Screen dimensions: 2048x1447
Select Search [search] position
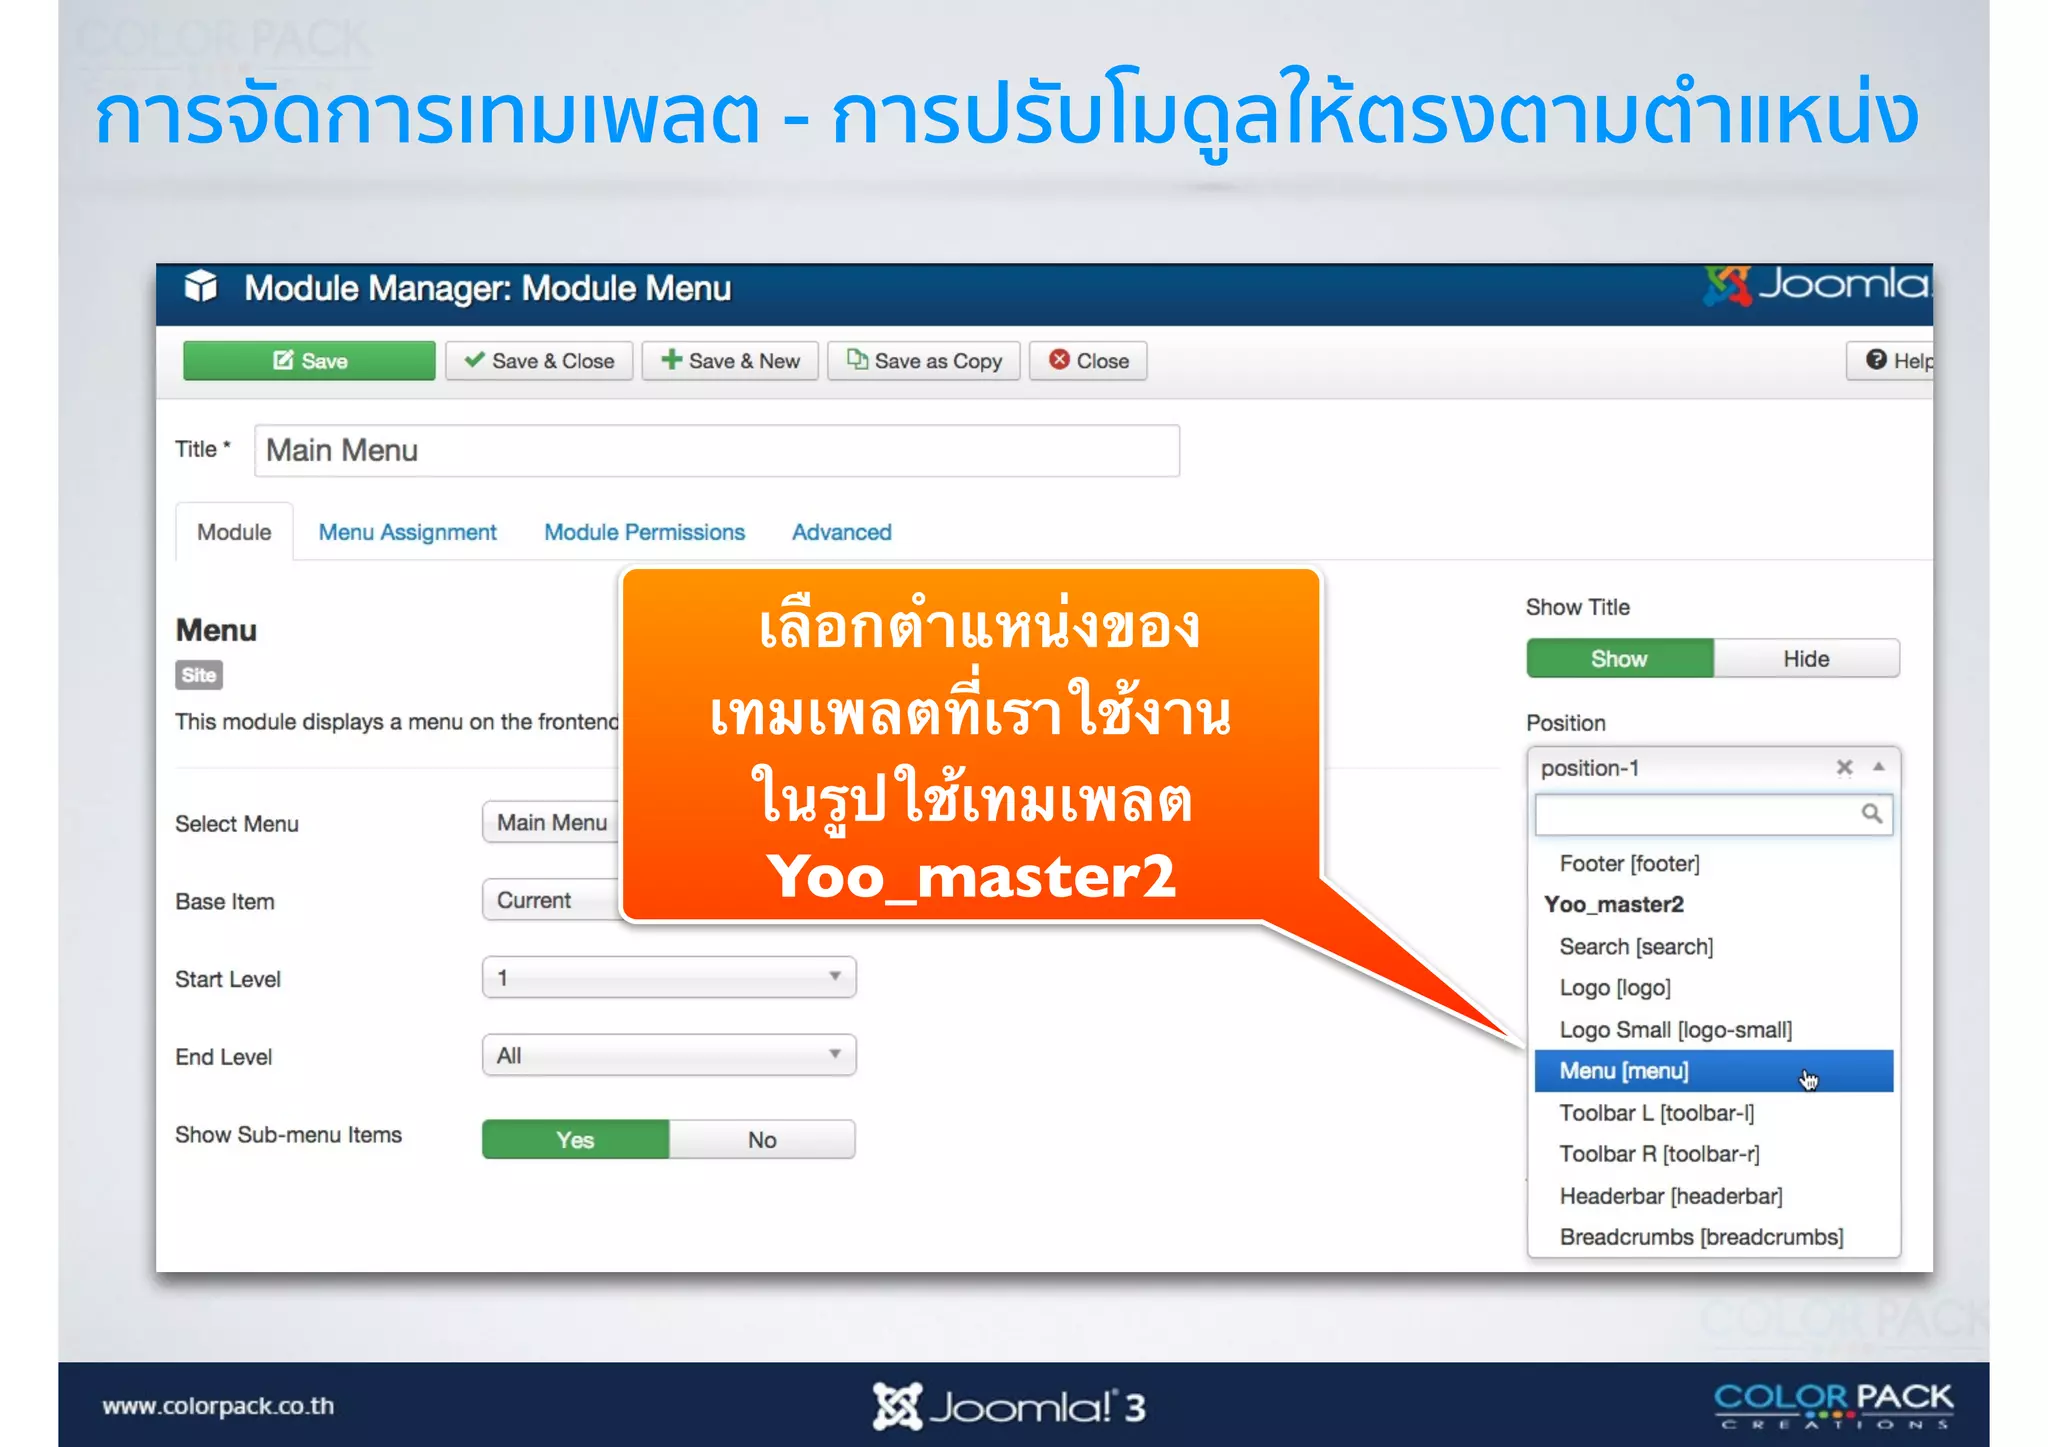tap(1714, 946)
